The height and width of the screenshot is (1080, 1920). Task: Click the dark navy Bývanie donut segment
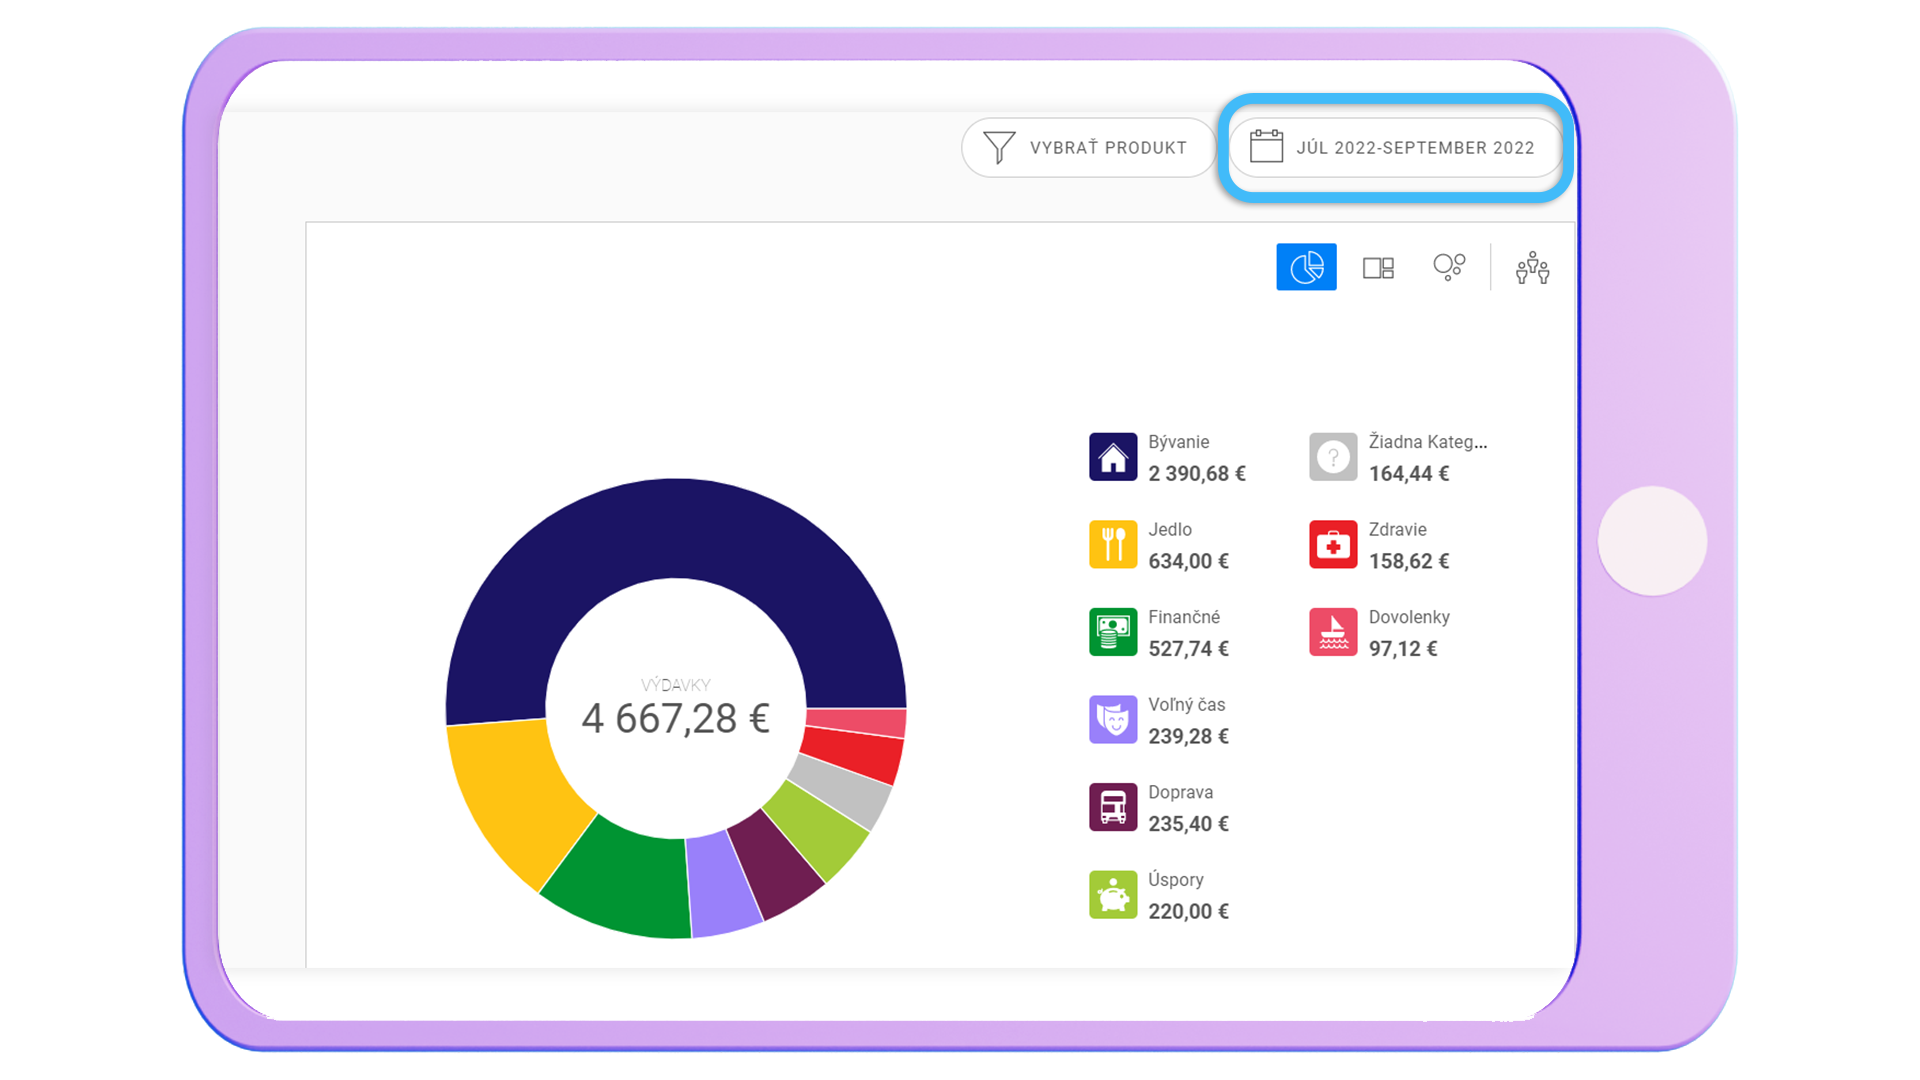point(676,528)
